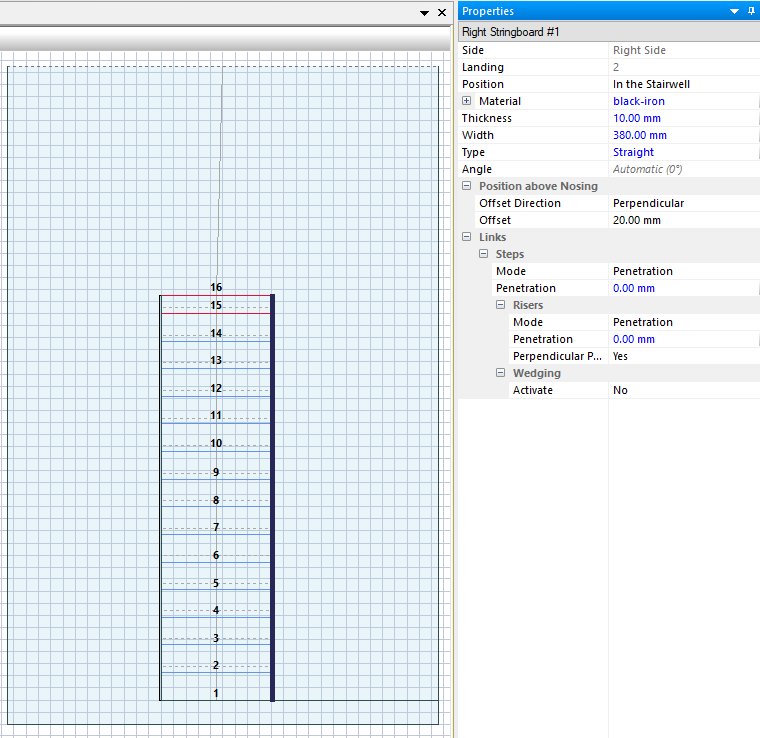The height and width of the screenshot is (738, 760).
Task: Collapse the Links group
Action: [x=466, y=236]
